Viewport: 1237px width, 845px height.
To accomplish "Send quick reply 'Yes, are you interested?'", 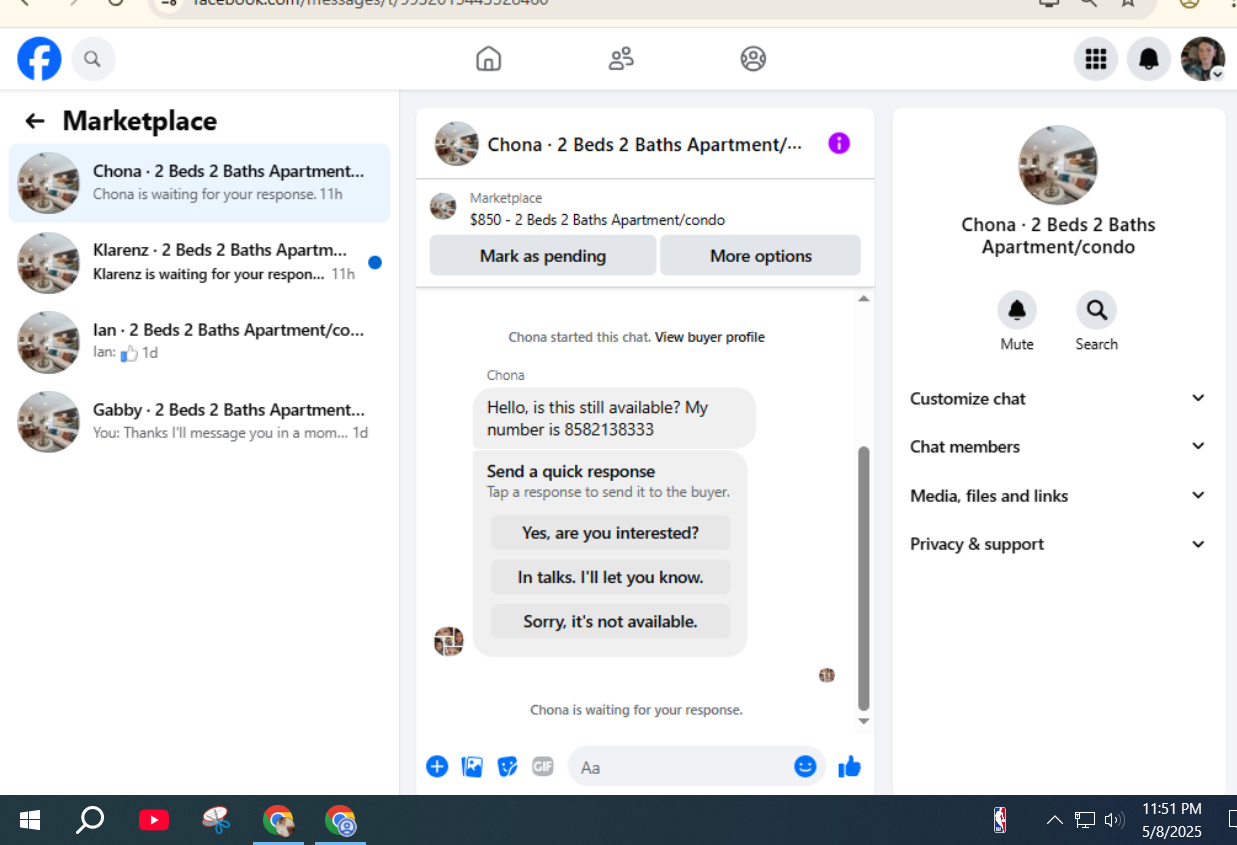I will (610, 533).
